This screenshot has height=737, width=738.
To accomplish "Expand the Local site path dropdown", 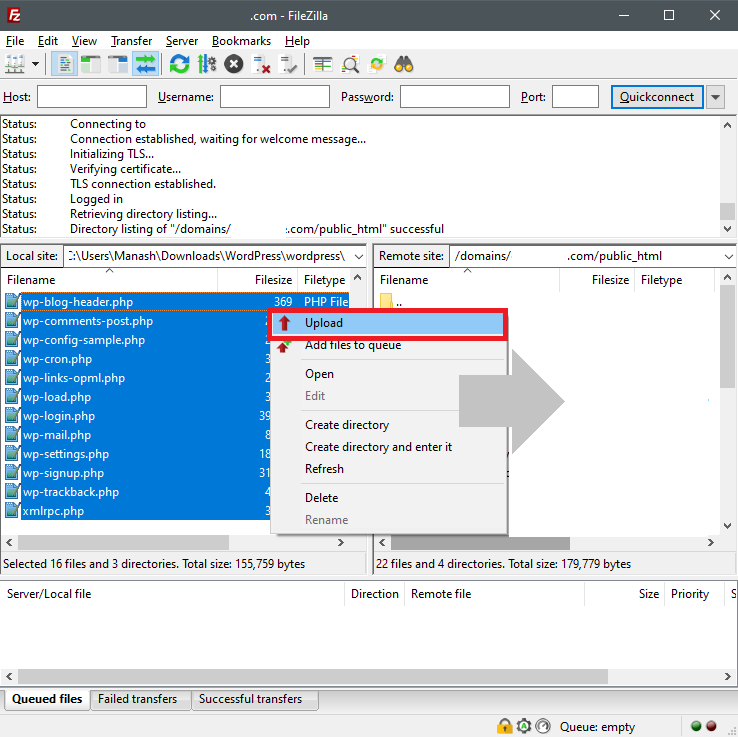I will 359,256.
